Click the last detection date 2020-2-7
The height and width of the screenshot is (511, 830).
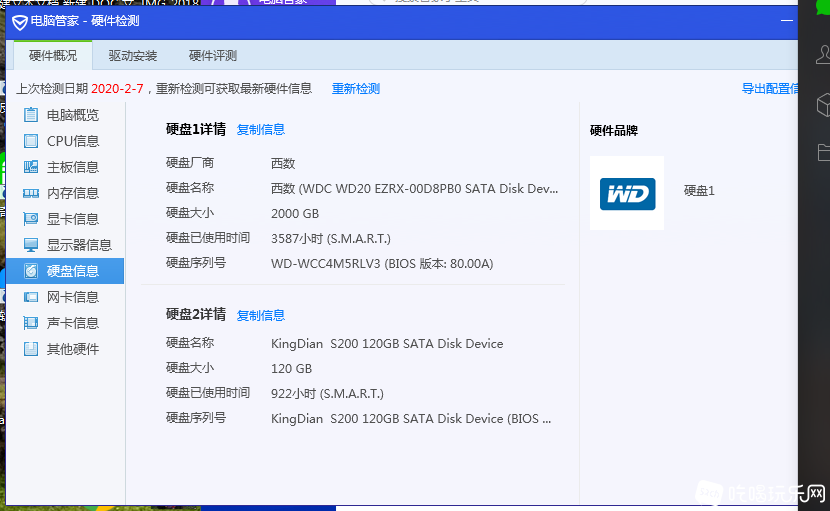tap(117, 88)
